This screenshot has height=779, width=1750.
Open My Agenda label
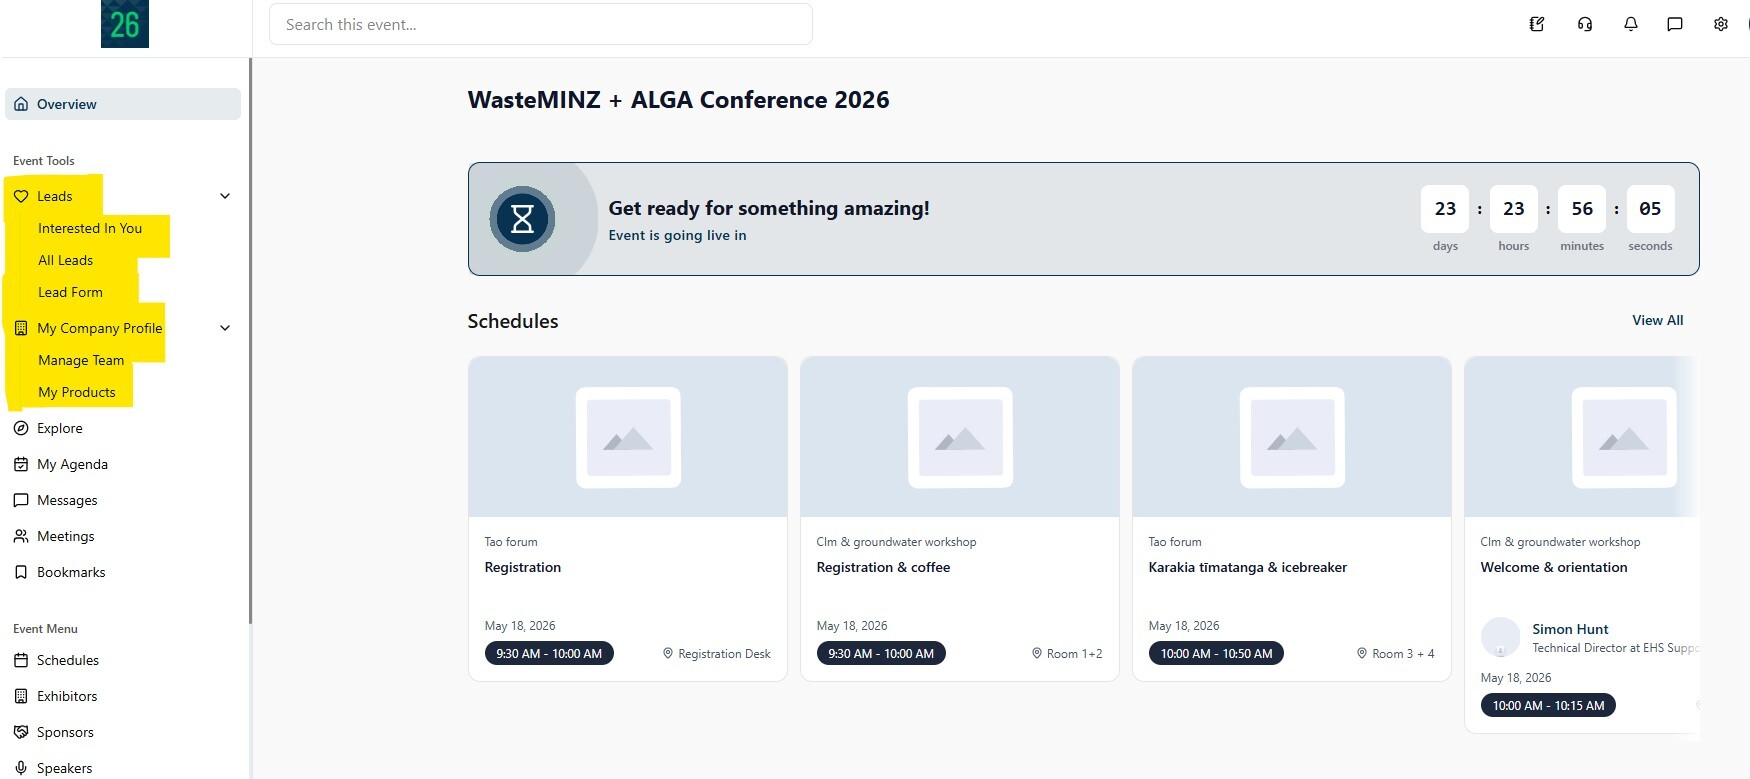[72, 464]
